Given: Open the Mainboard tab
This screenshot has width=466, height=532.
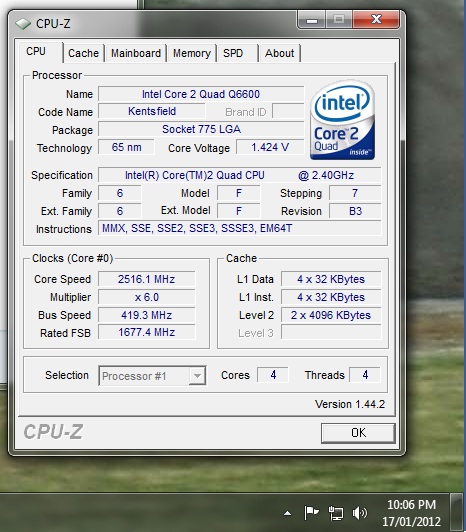Looking at the screenshot, I should (136, 53).
